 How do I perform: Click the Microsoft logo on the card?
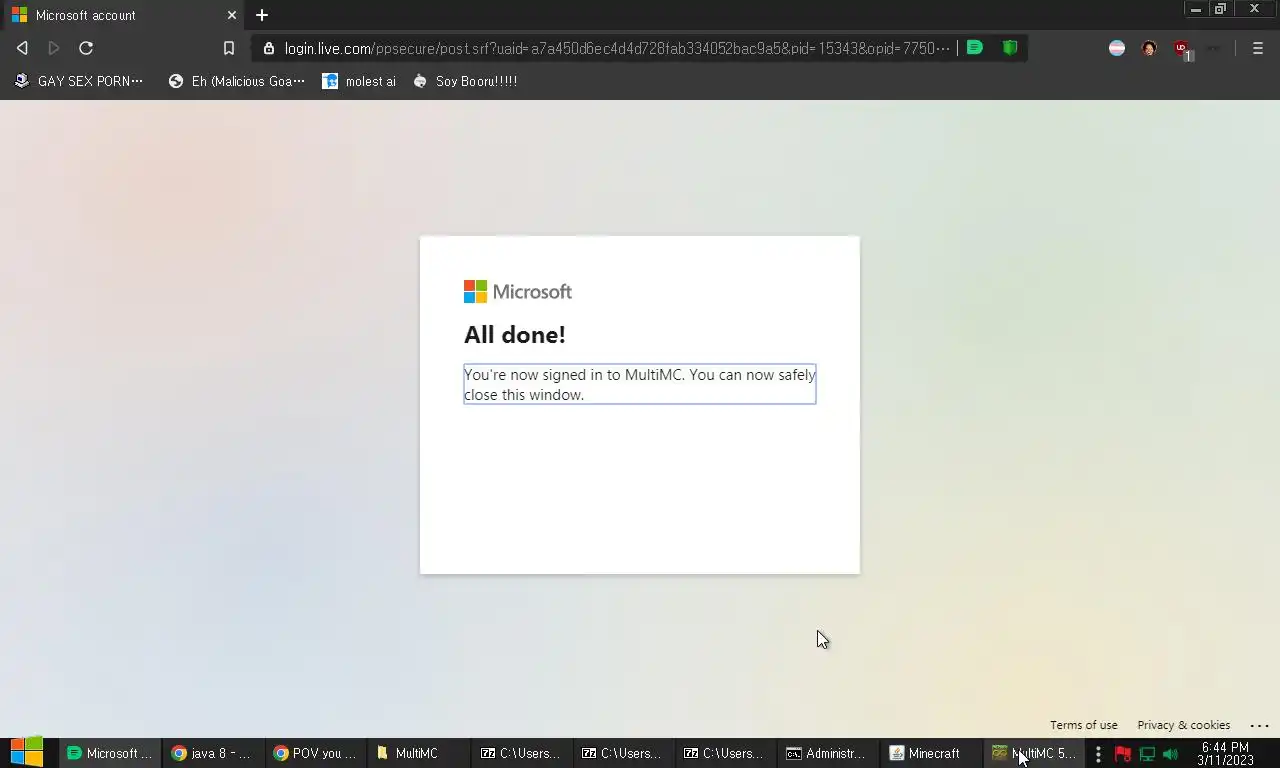(x=518, y=291)
